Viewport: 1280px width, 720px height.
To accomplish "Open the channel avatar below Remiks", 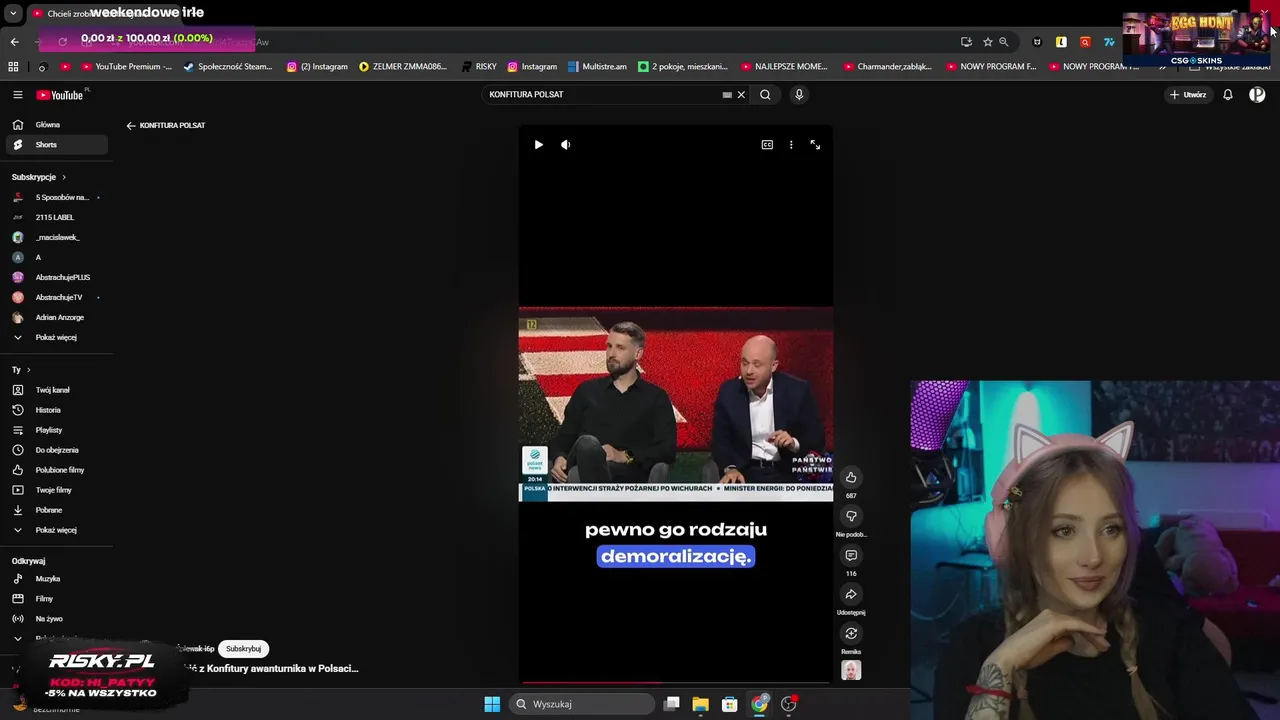I will point(851,670).
